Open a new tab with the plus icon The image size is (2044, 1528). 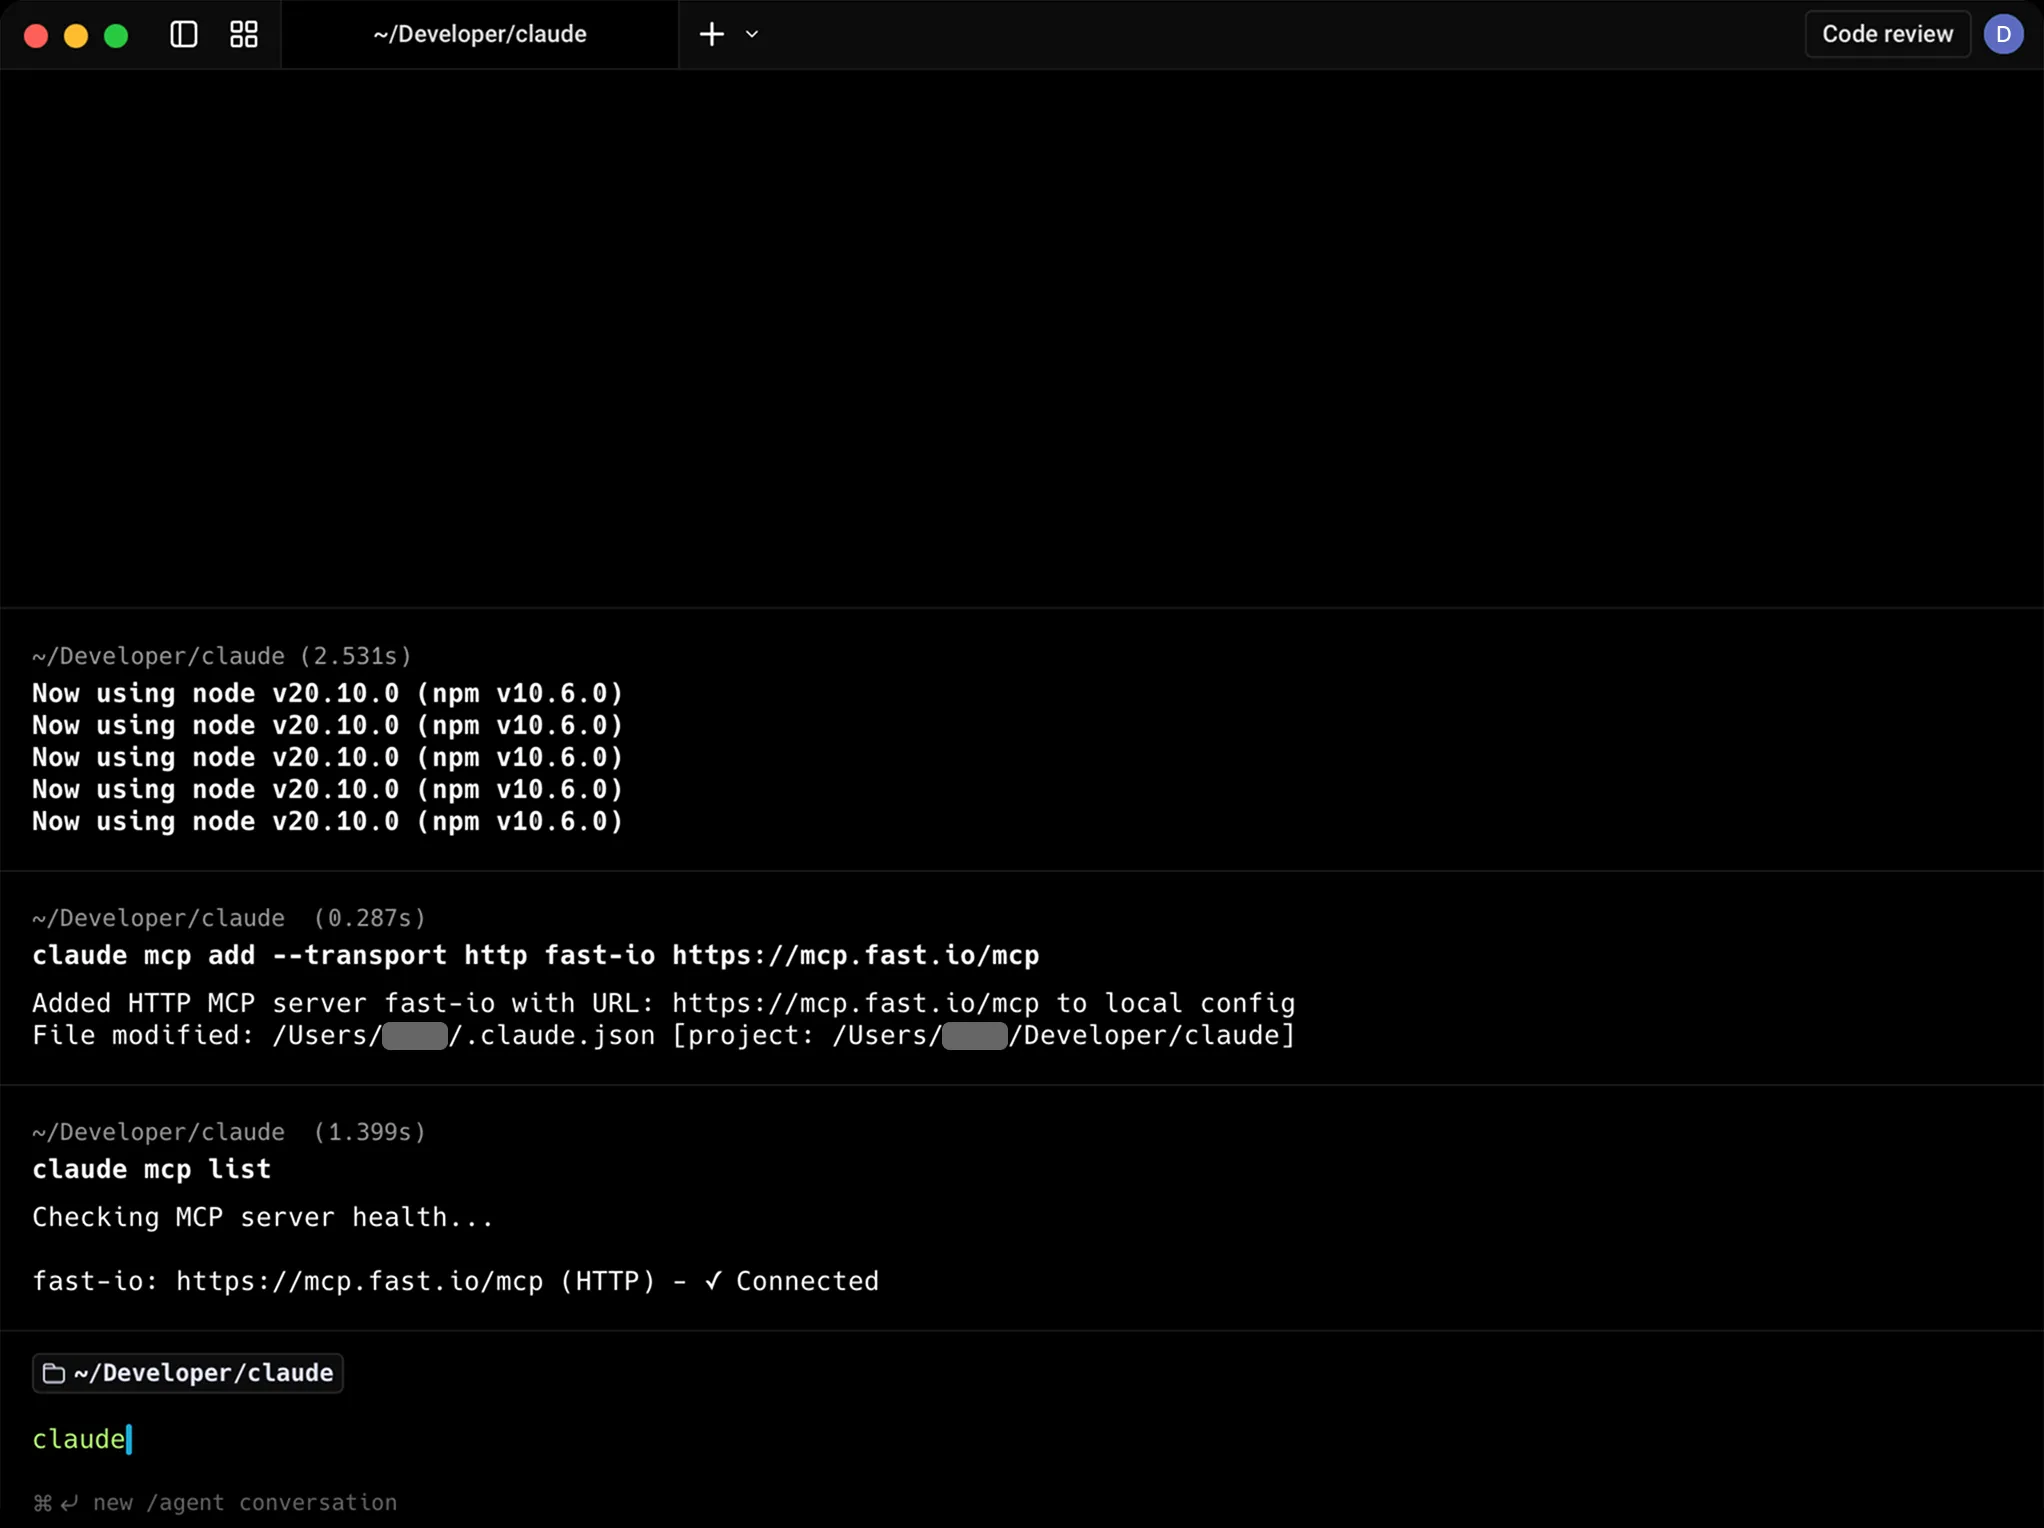pos(711,33)
